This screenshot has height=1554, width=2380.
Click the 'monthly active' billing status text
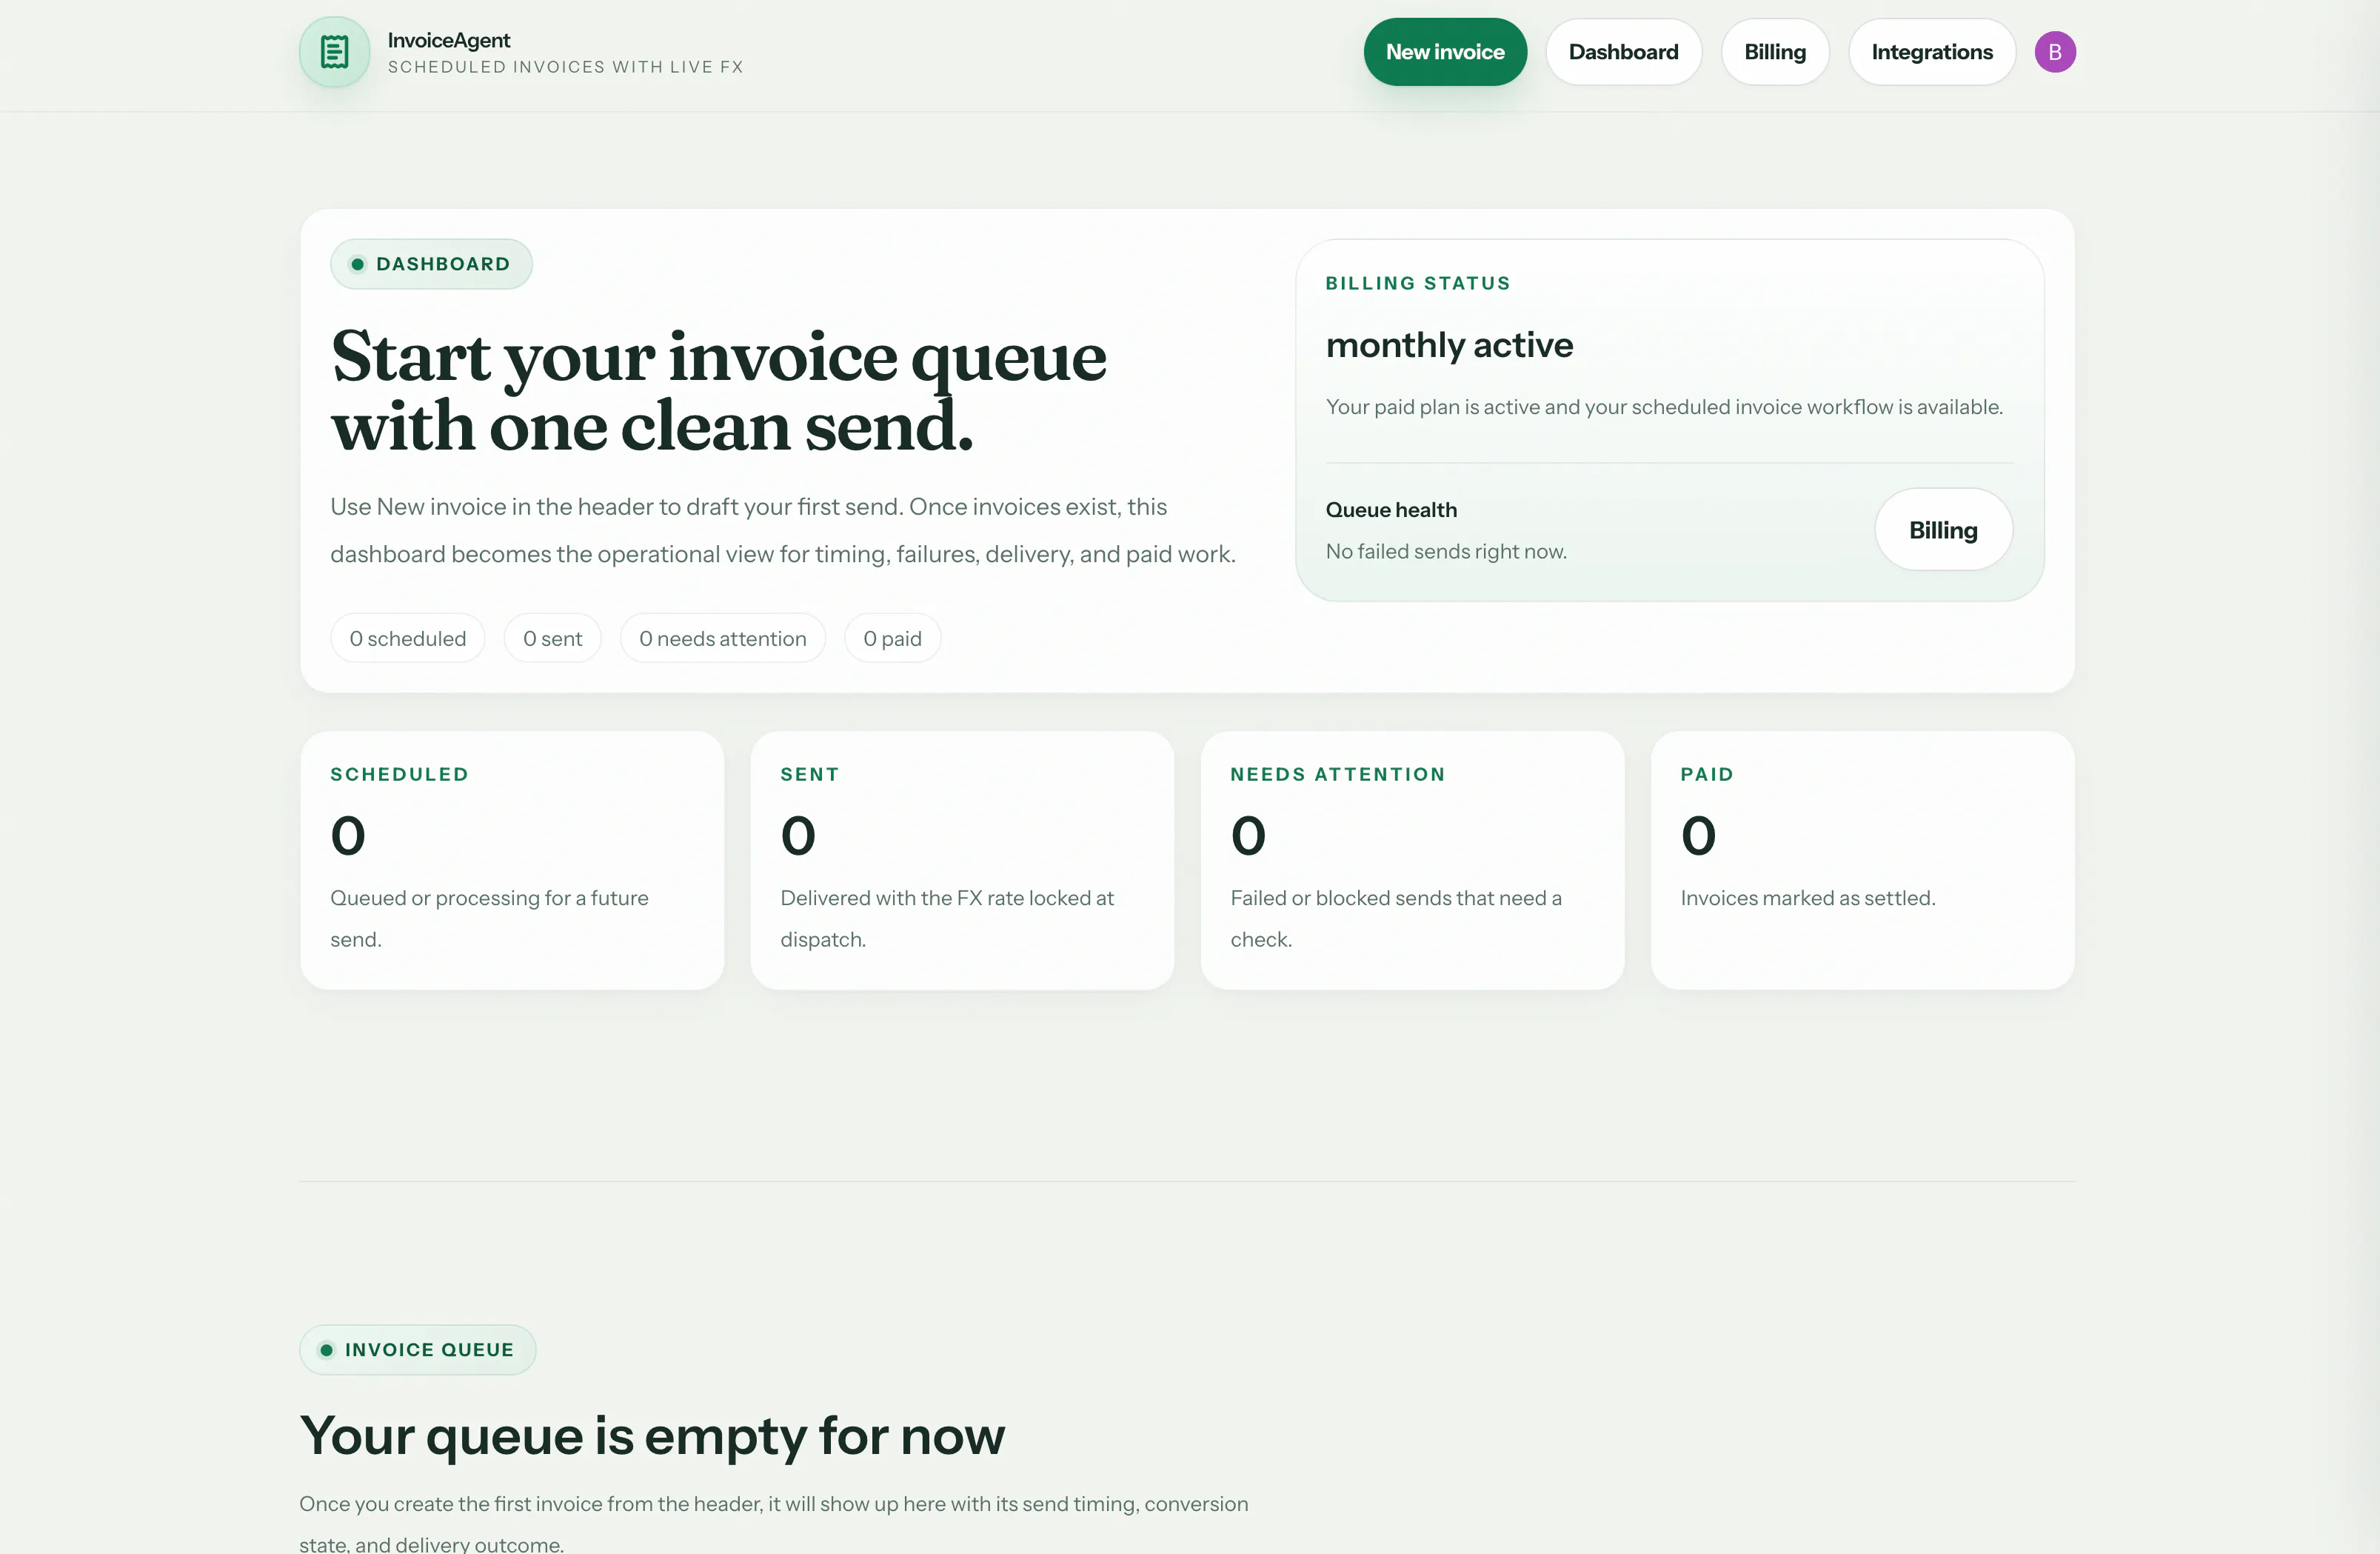click(x=1449, y=345)
